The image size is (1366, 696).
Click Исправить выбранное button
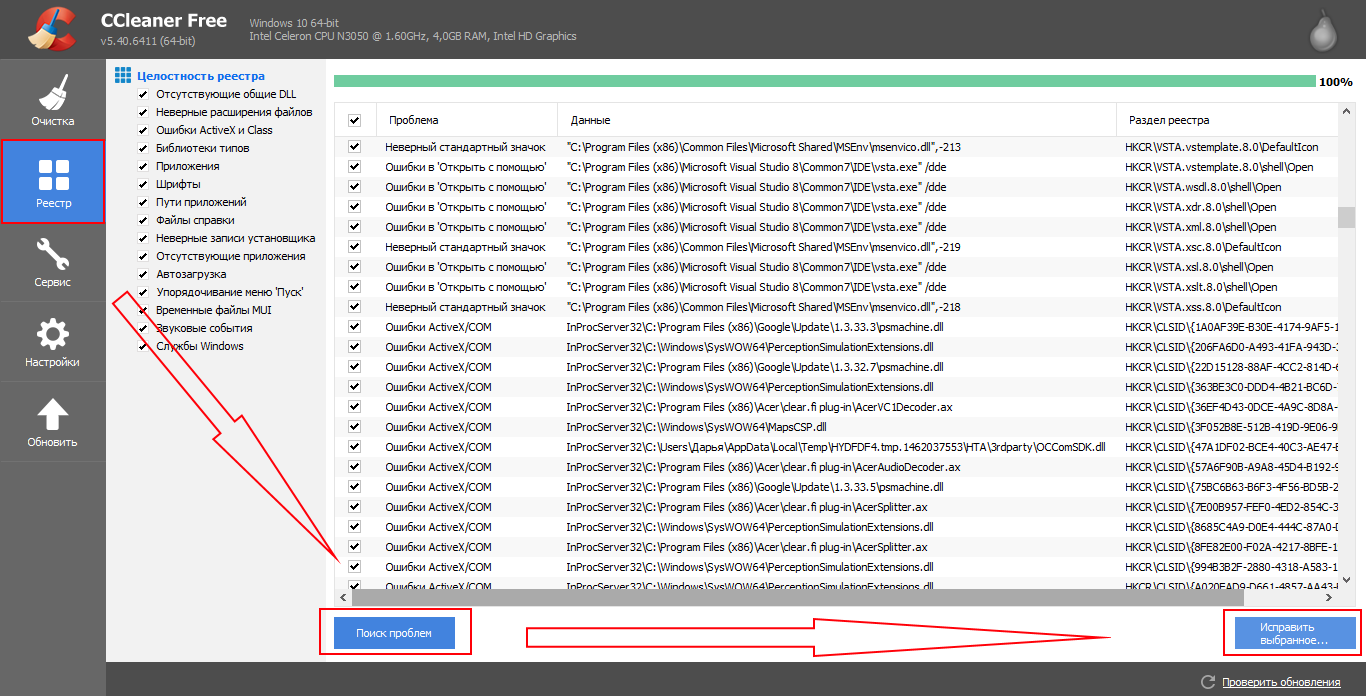(x=1294, y=633)
